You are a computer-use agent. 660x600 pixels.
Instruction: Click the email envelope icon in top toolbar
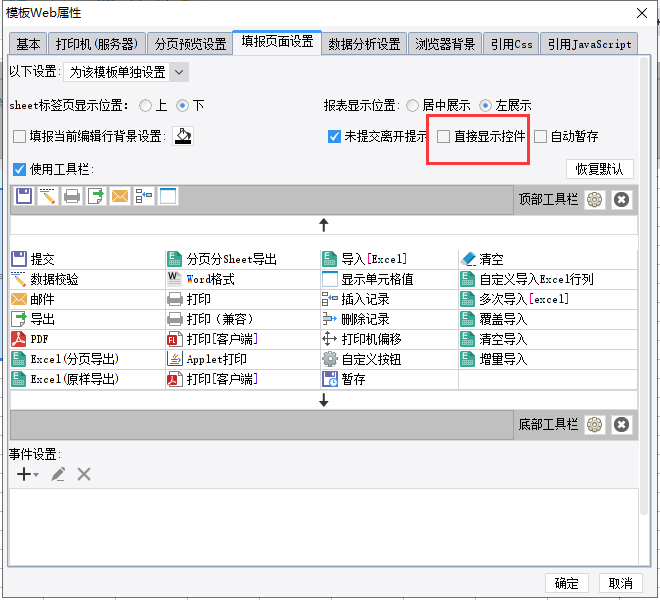(x=120, y=196)
